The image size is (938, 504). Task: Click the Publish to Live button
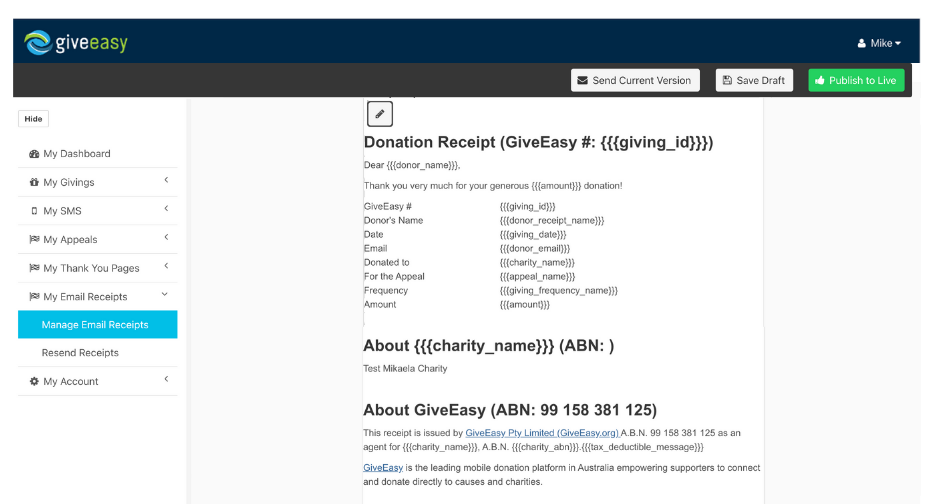[856, 80]
